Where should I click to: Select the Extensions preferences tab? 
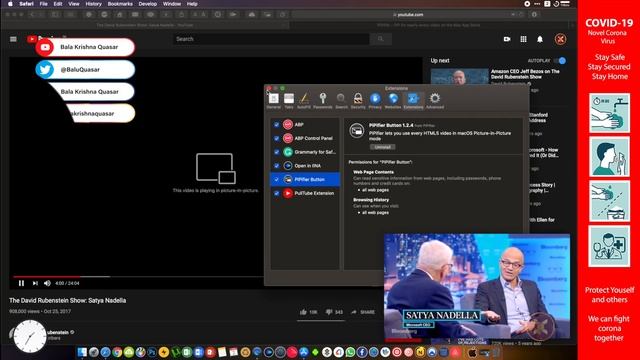[413, 100]
